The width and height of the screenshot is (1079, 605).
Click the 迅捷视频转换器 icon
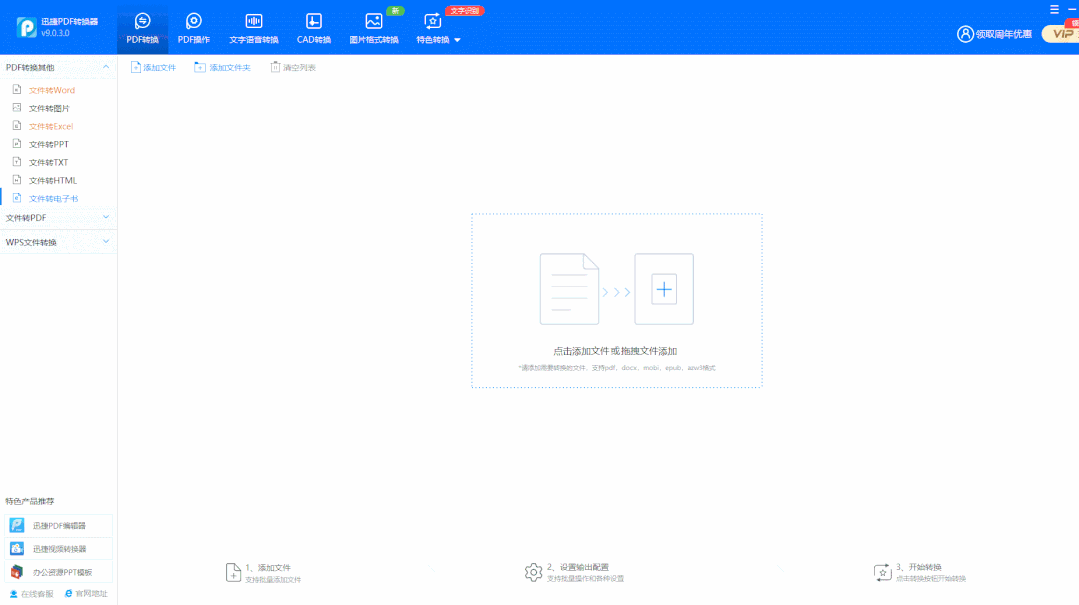pos(17,549)
